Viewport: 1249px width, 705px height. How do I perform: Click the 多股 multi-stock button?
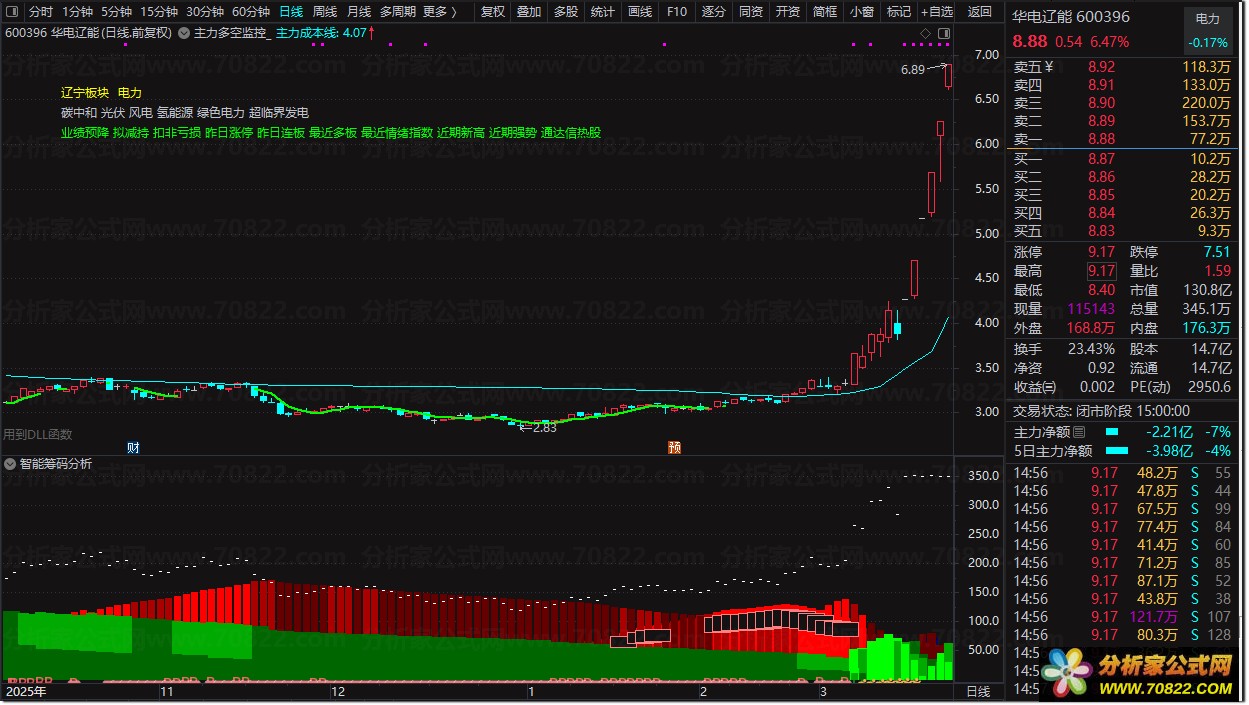(565, 12)
